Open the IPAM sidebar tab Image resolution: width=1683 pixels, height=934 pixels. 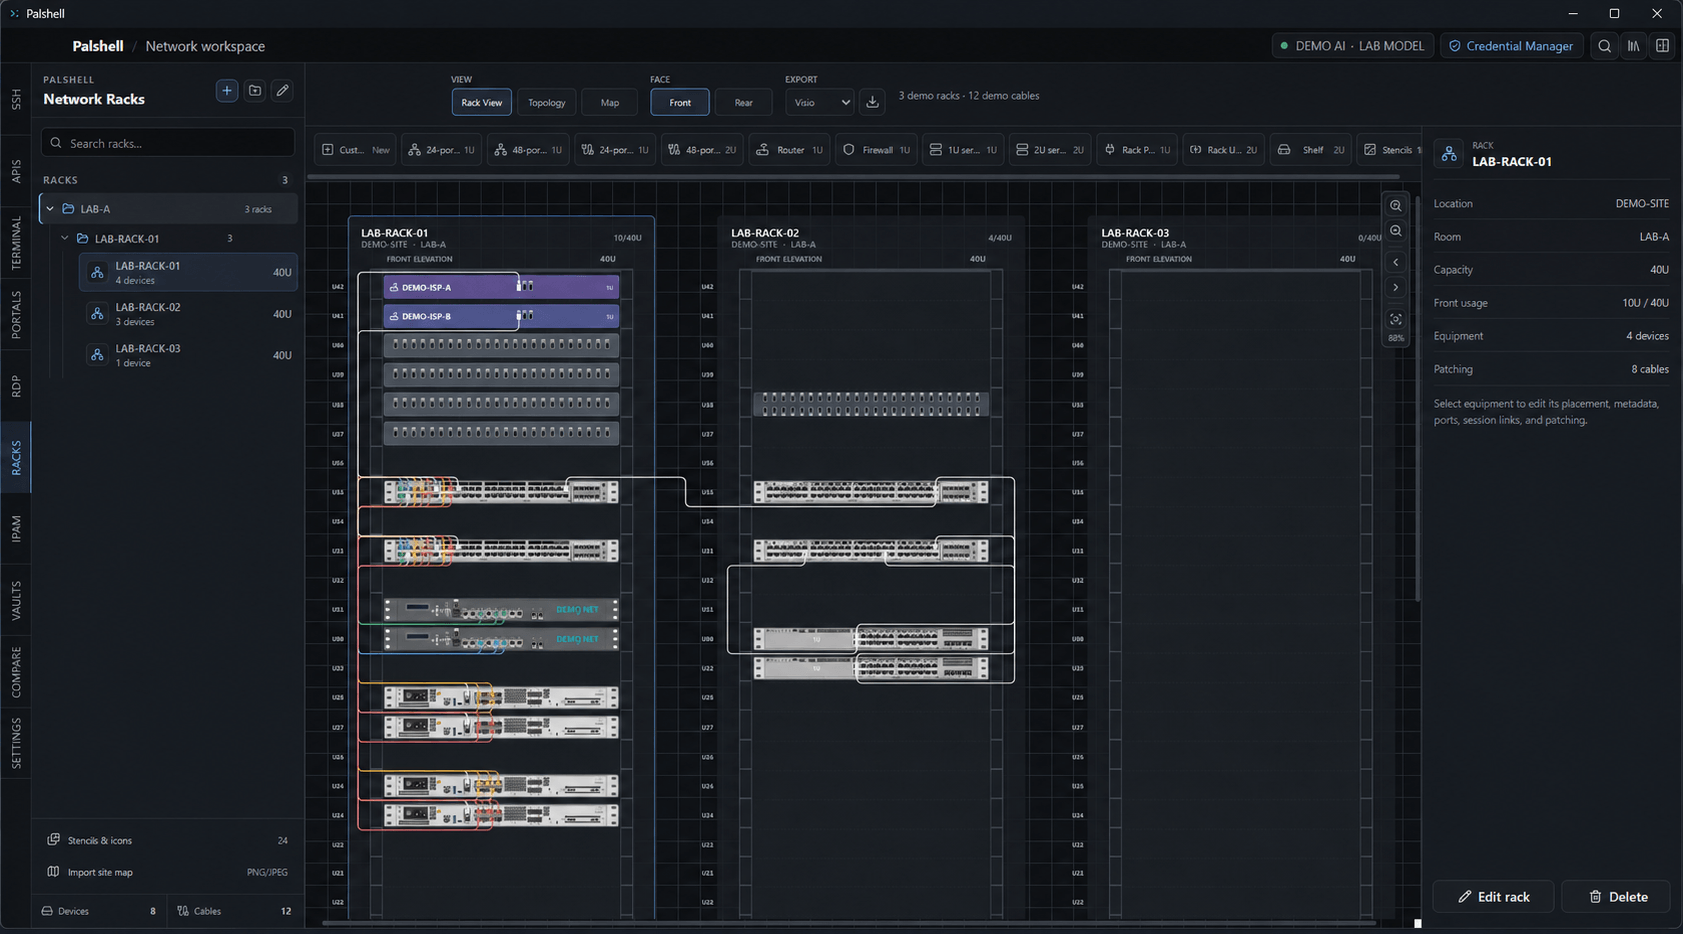point(16,529)
